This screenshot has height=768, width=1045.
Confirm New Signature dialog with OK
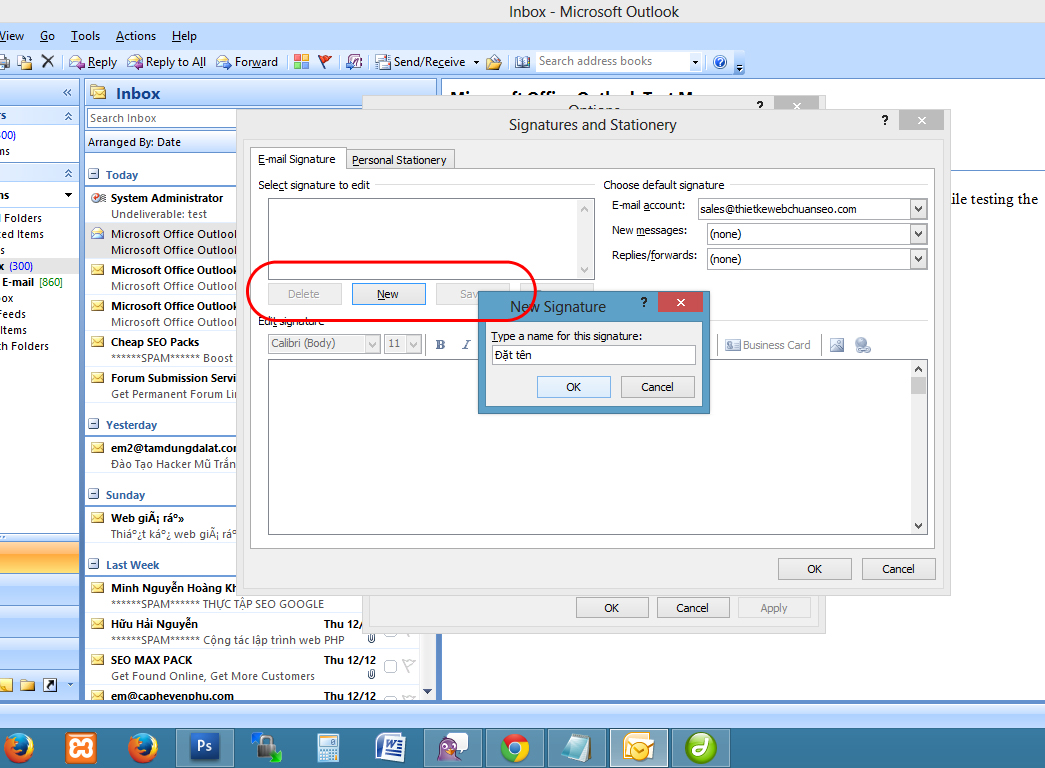coord(574,387)
